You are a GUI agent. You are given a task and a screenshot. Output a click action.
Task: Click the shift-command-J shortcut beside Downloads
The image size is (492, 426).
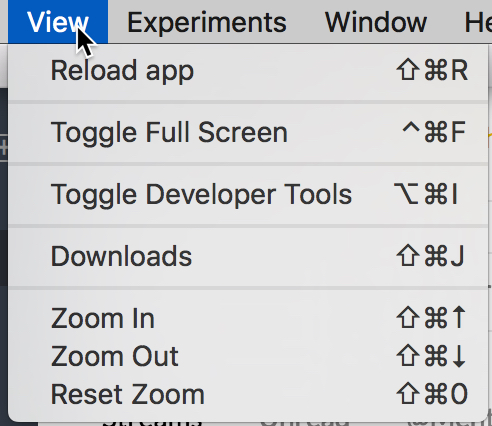pyautogui.click(x=430, y=256)
